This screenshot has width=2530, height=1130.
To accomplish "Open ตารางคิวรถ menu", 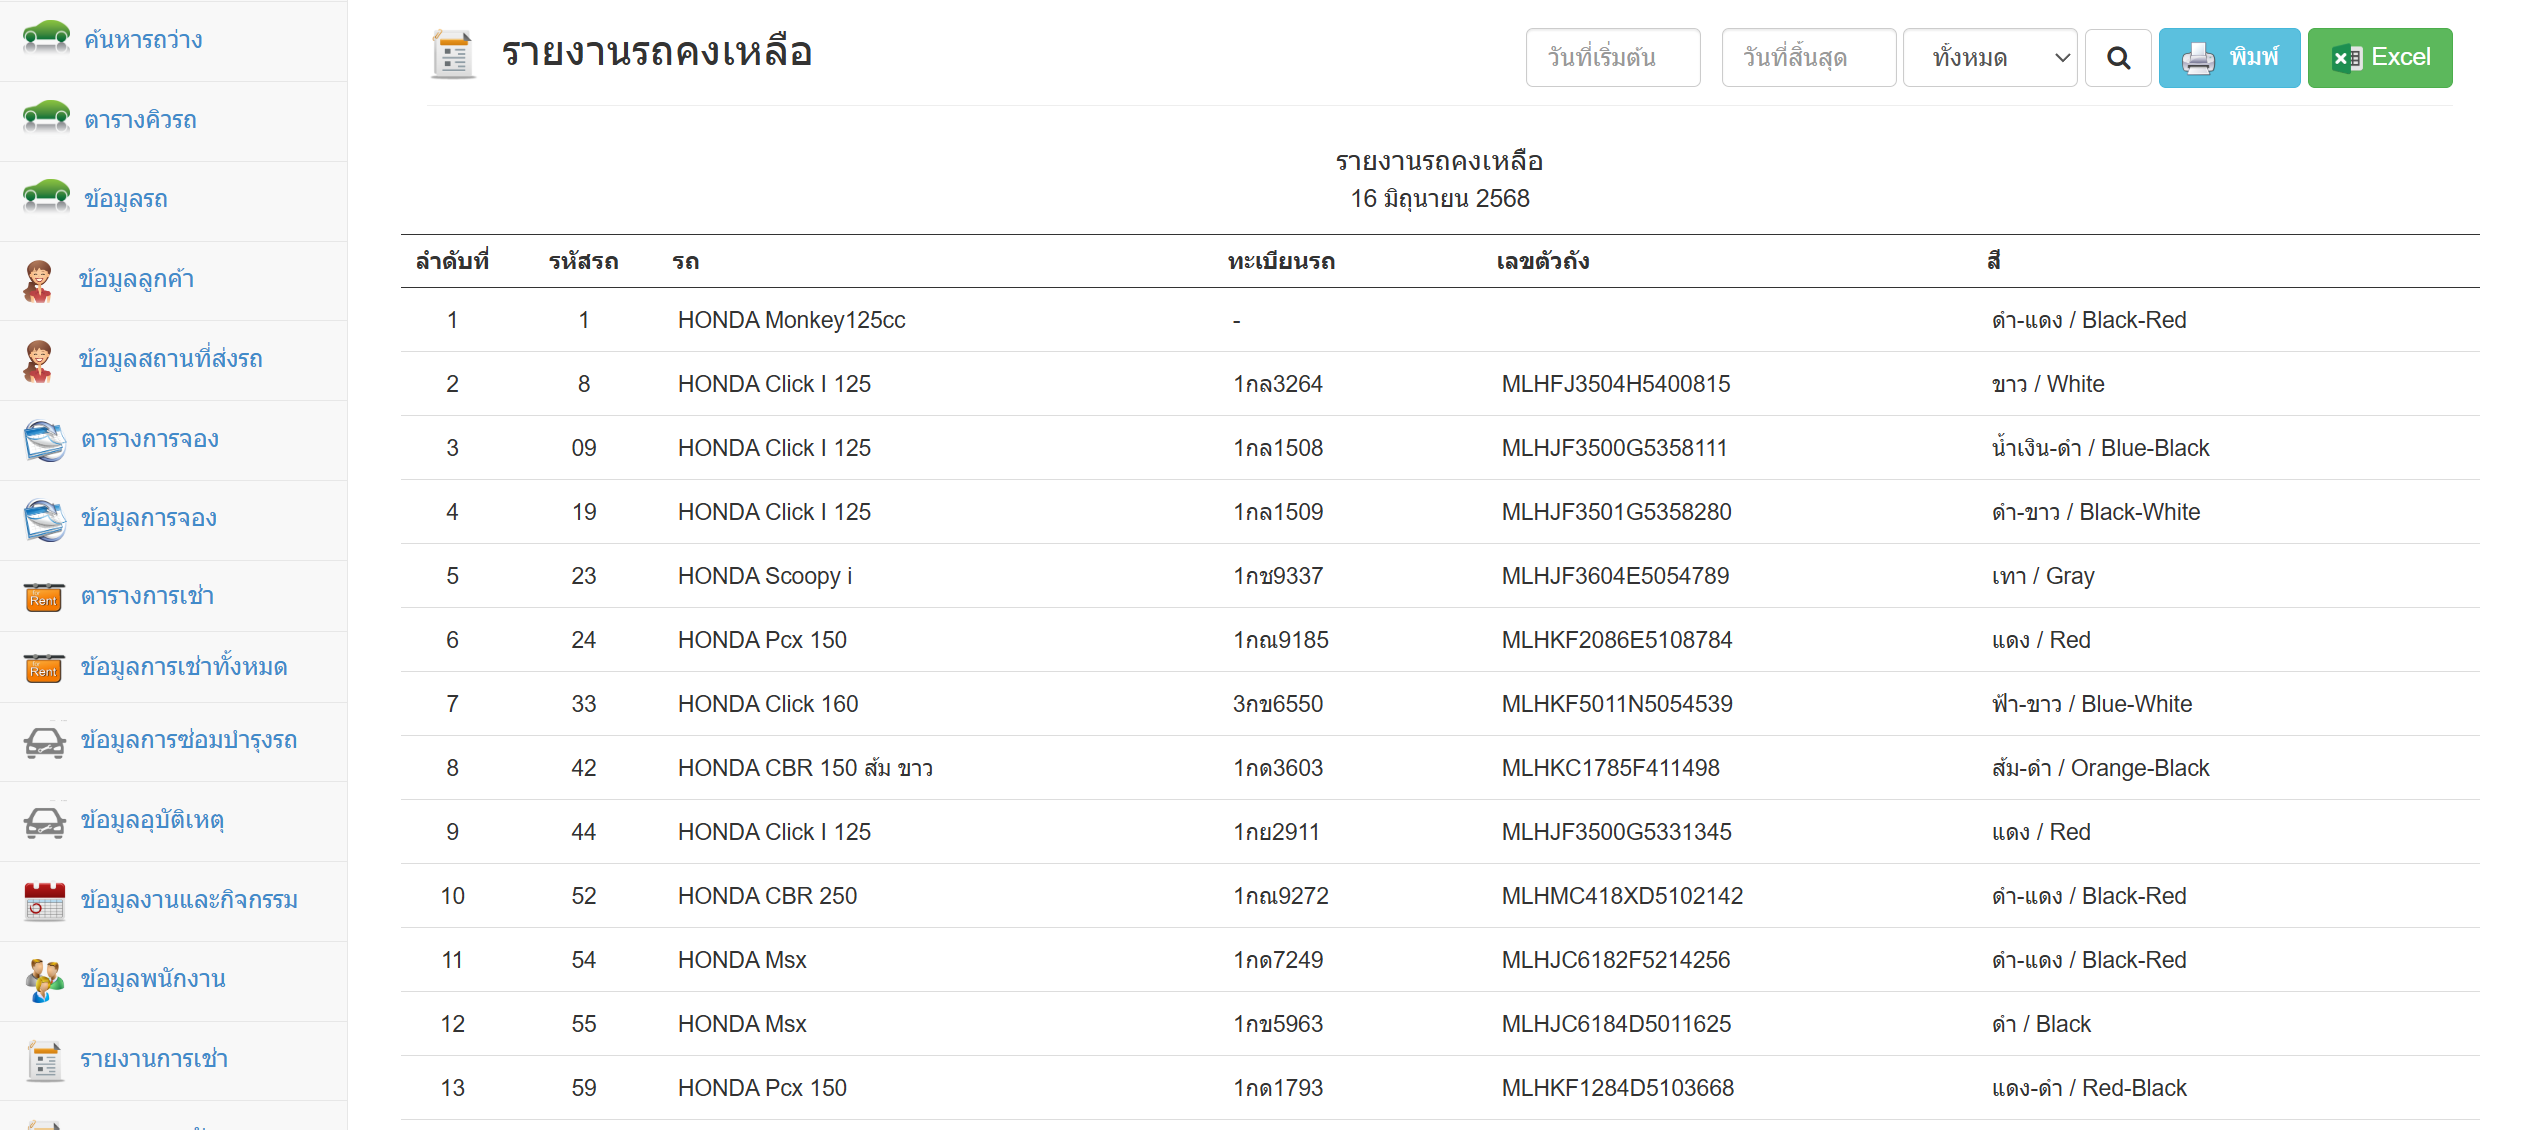I will [x=140, y=120].
